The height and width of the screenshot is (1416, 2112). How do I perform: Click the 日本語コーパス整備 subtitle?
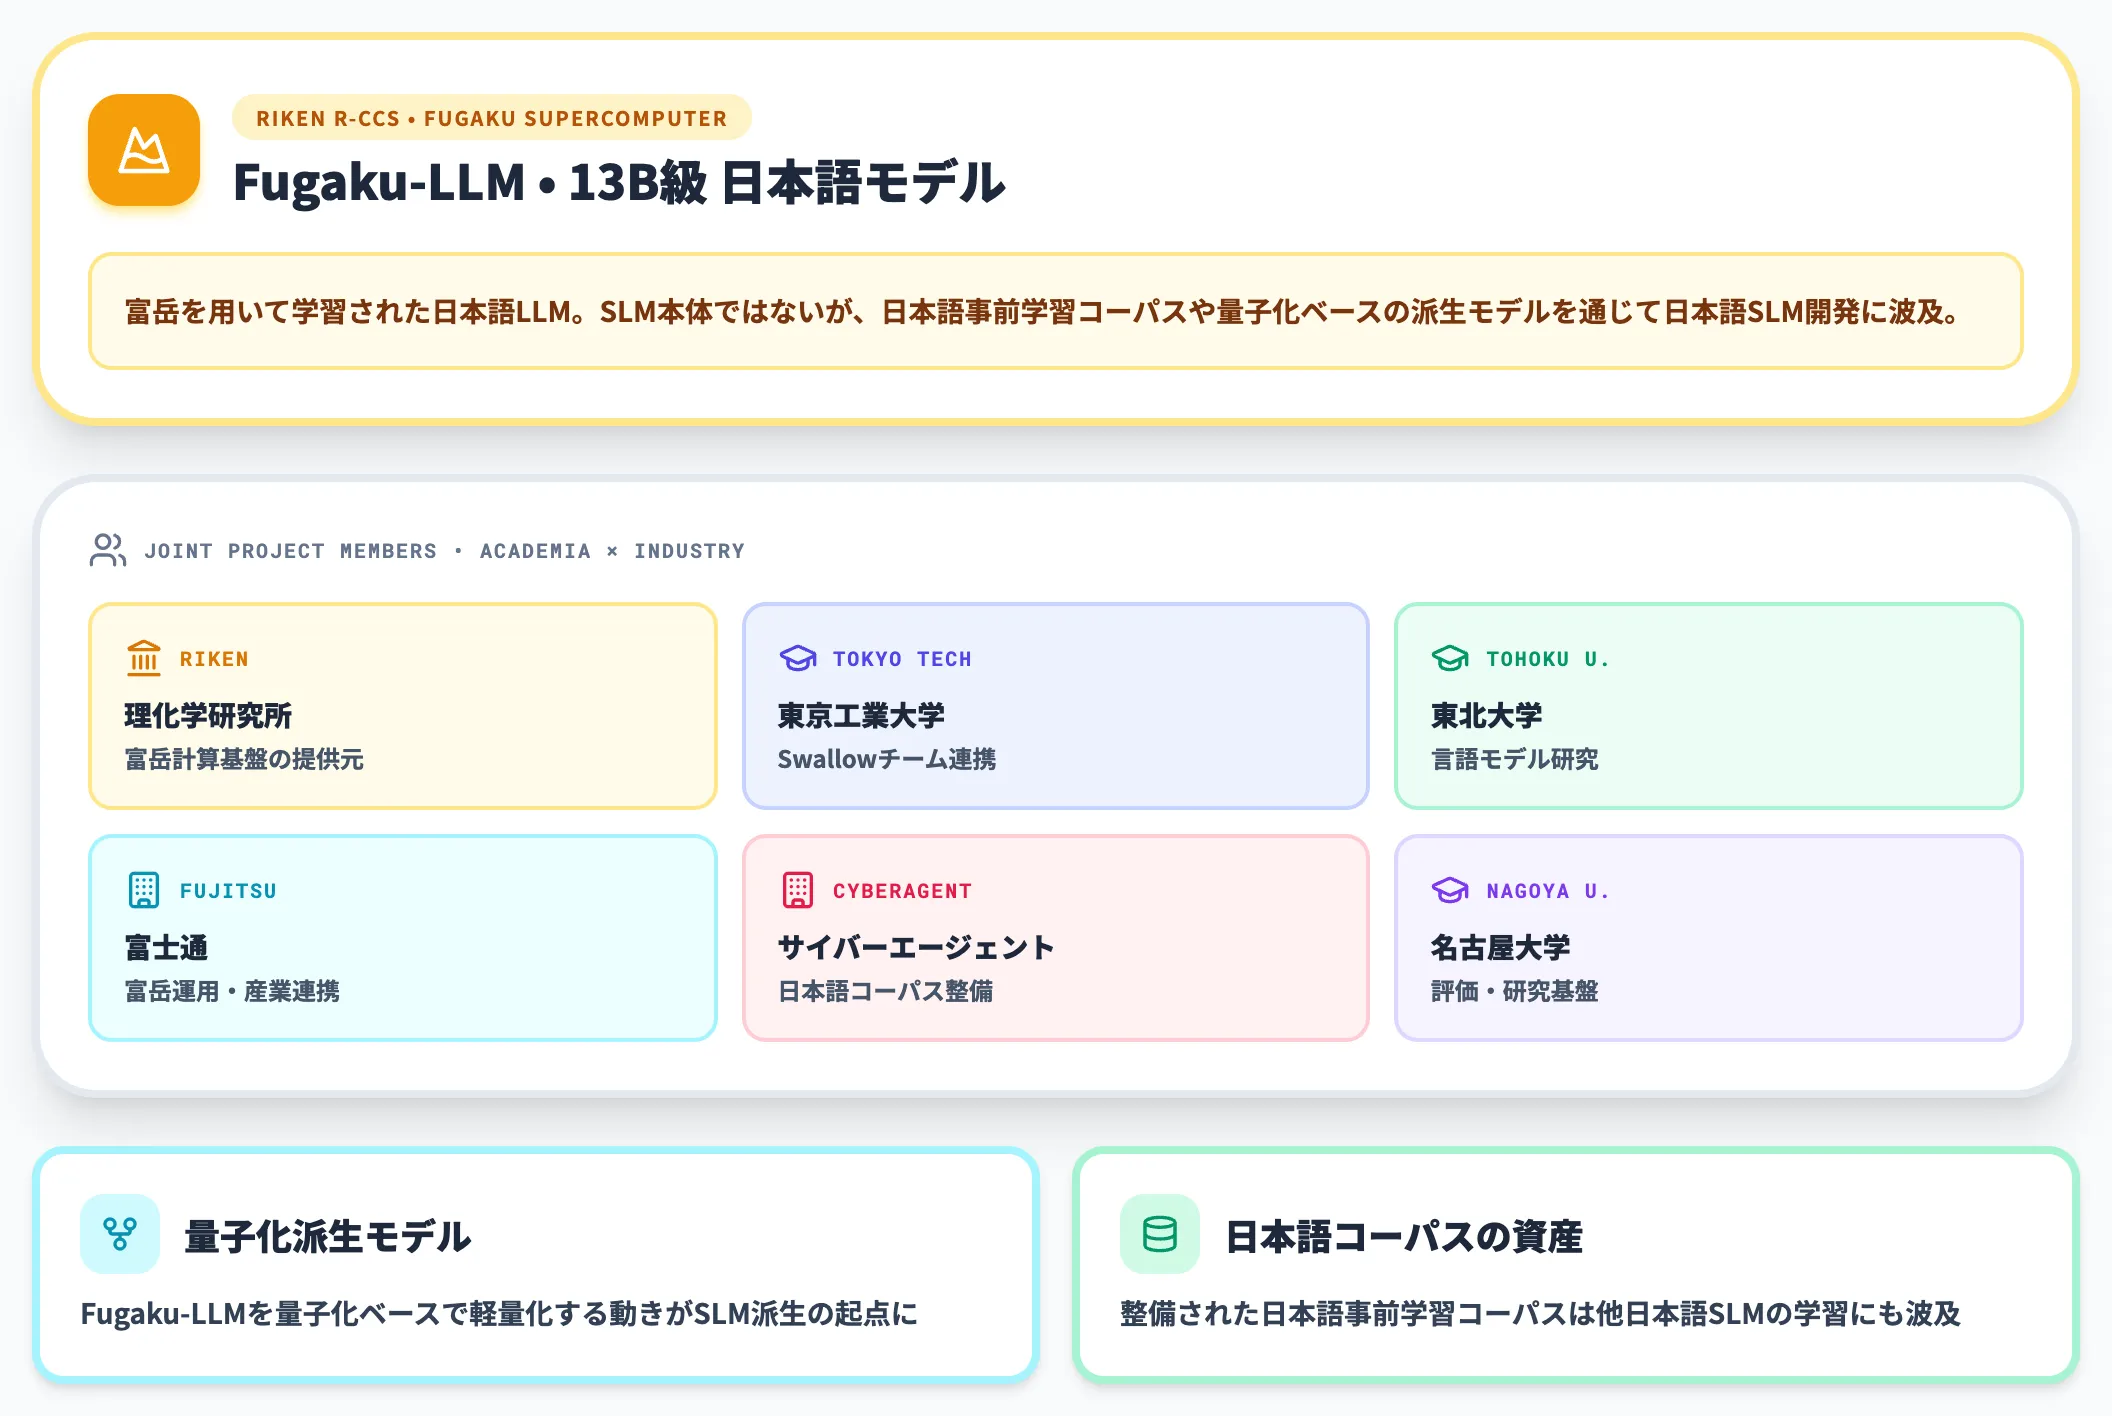pyautogui.click(x=886, y=991)
